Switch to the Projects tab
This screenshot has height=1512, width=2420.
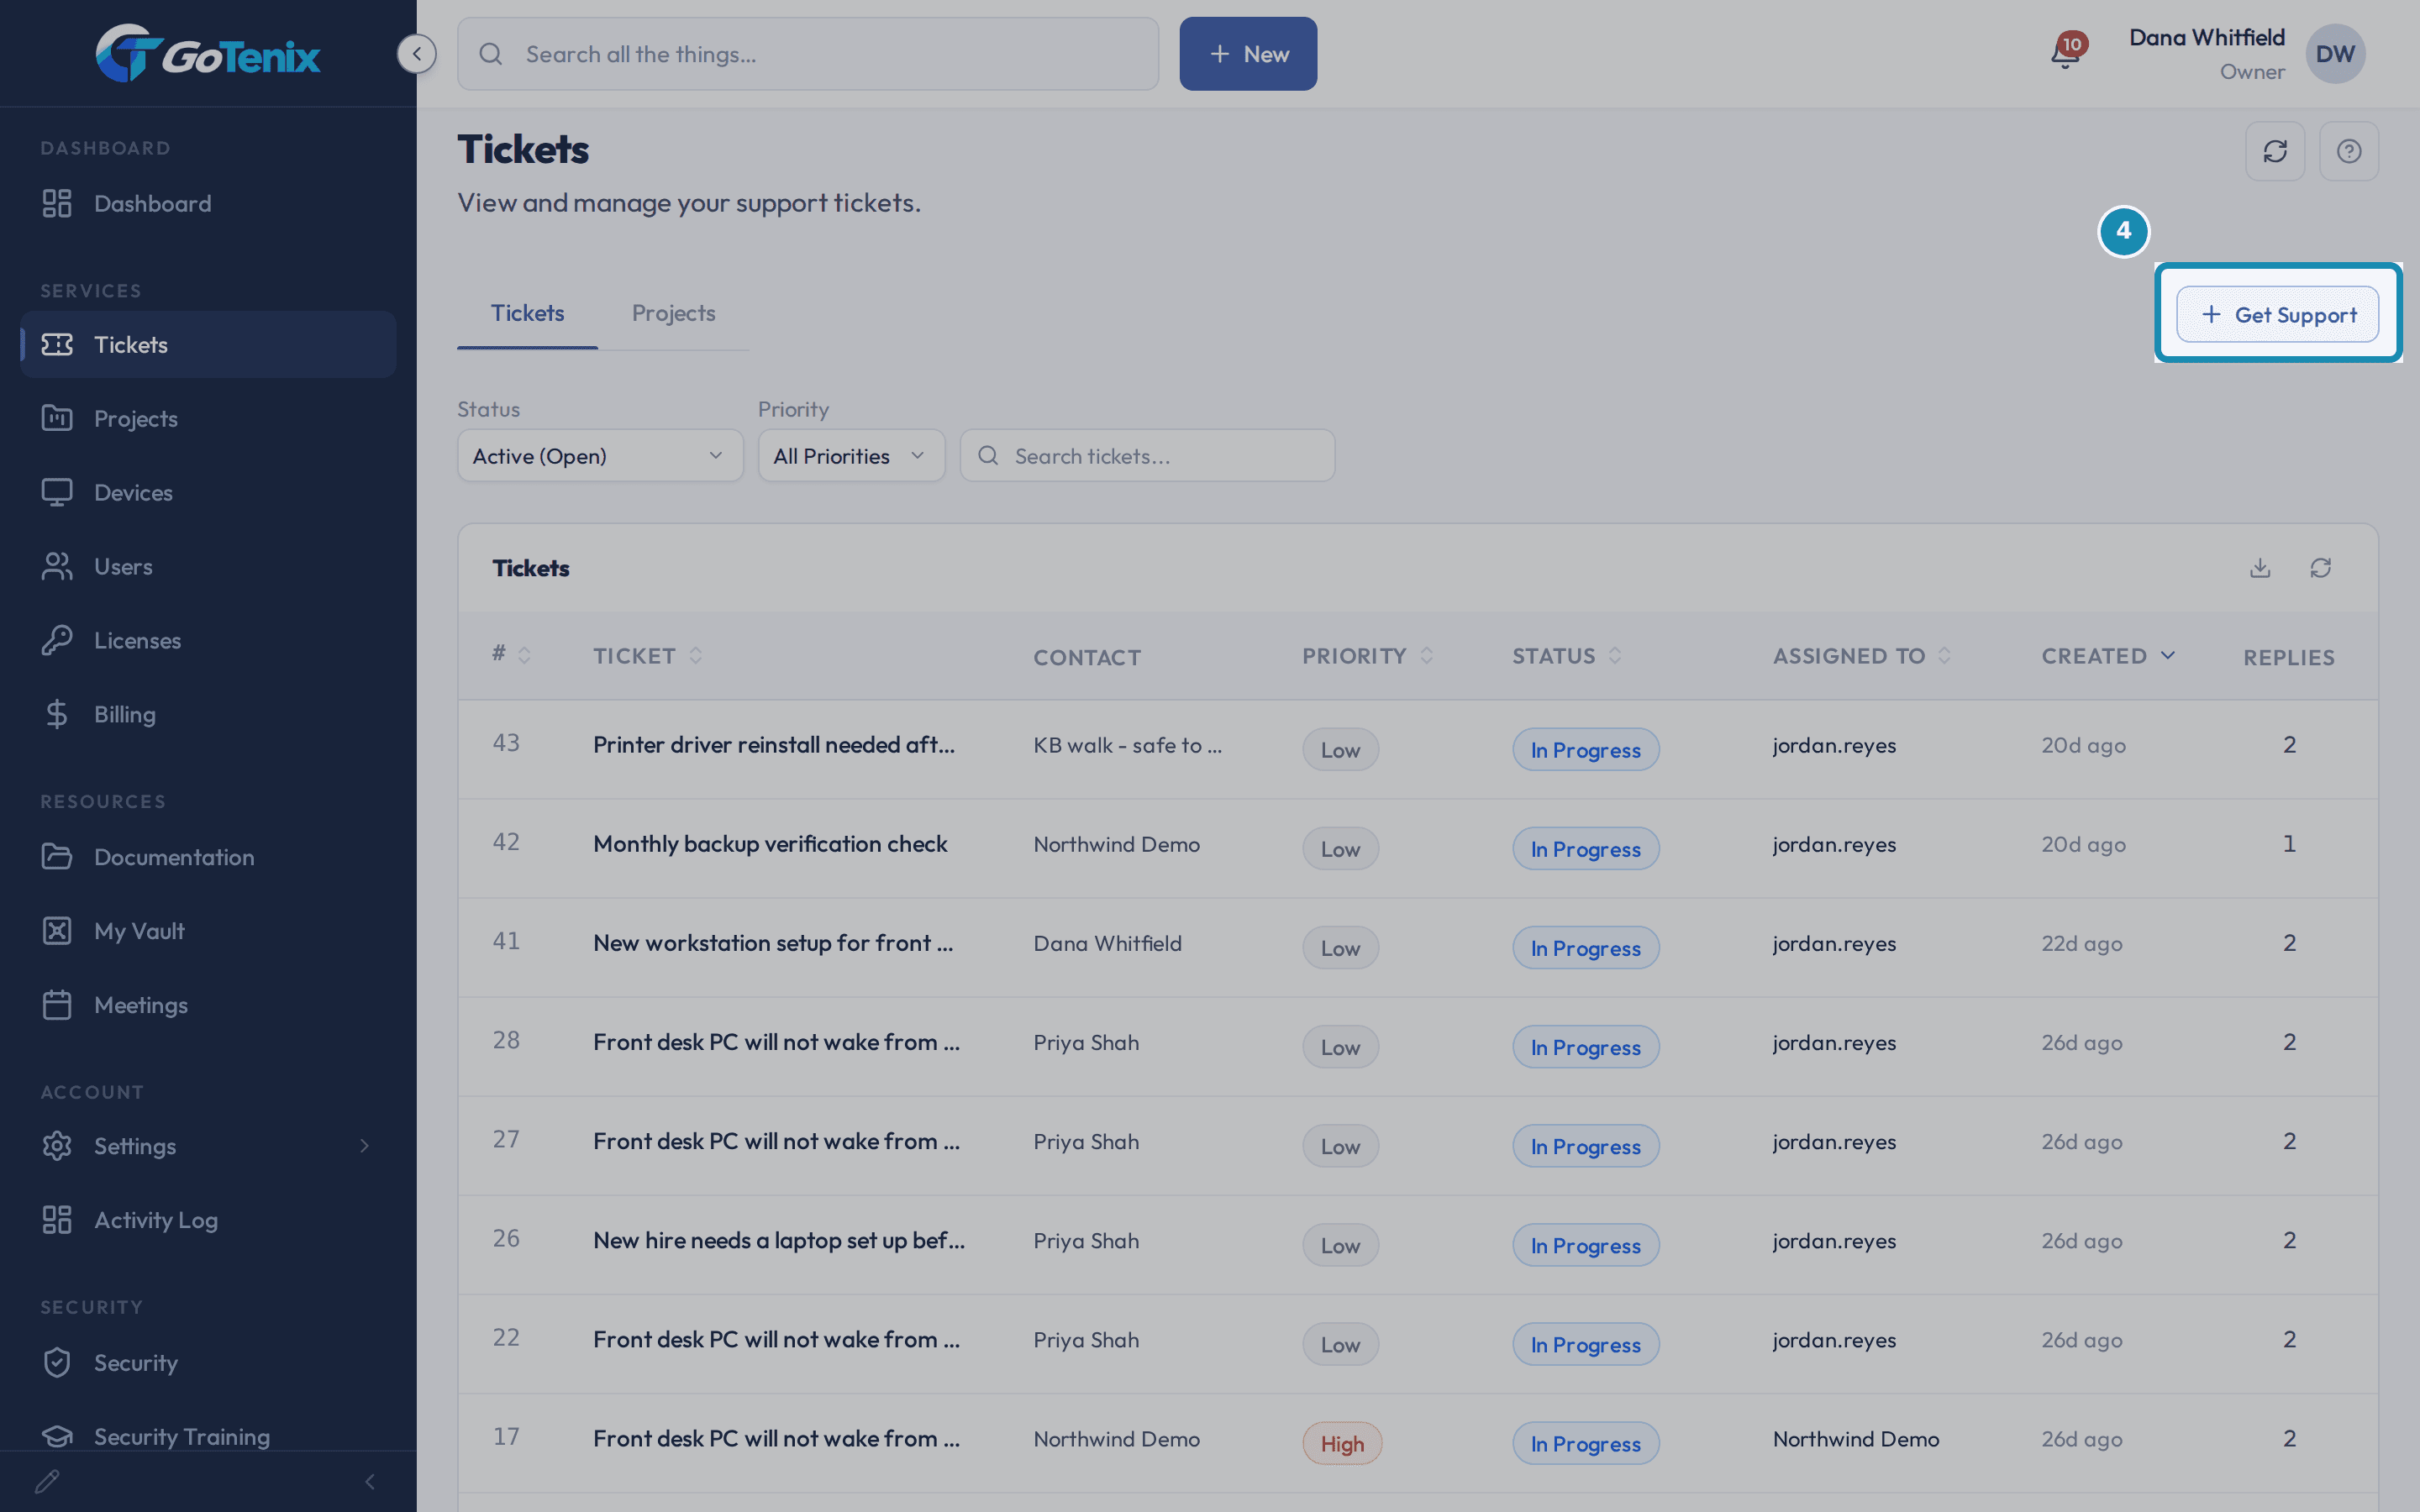click(673, 313)
